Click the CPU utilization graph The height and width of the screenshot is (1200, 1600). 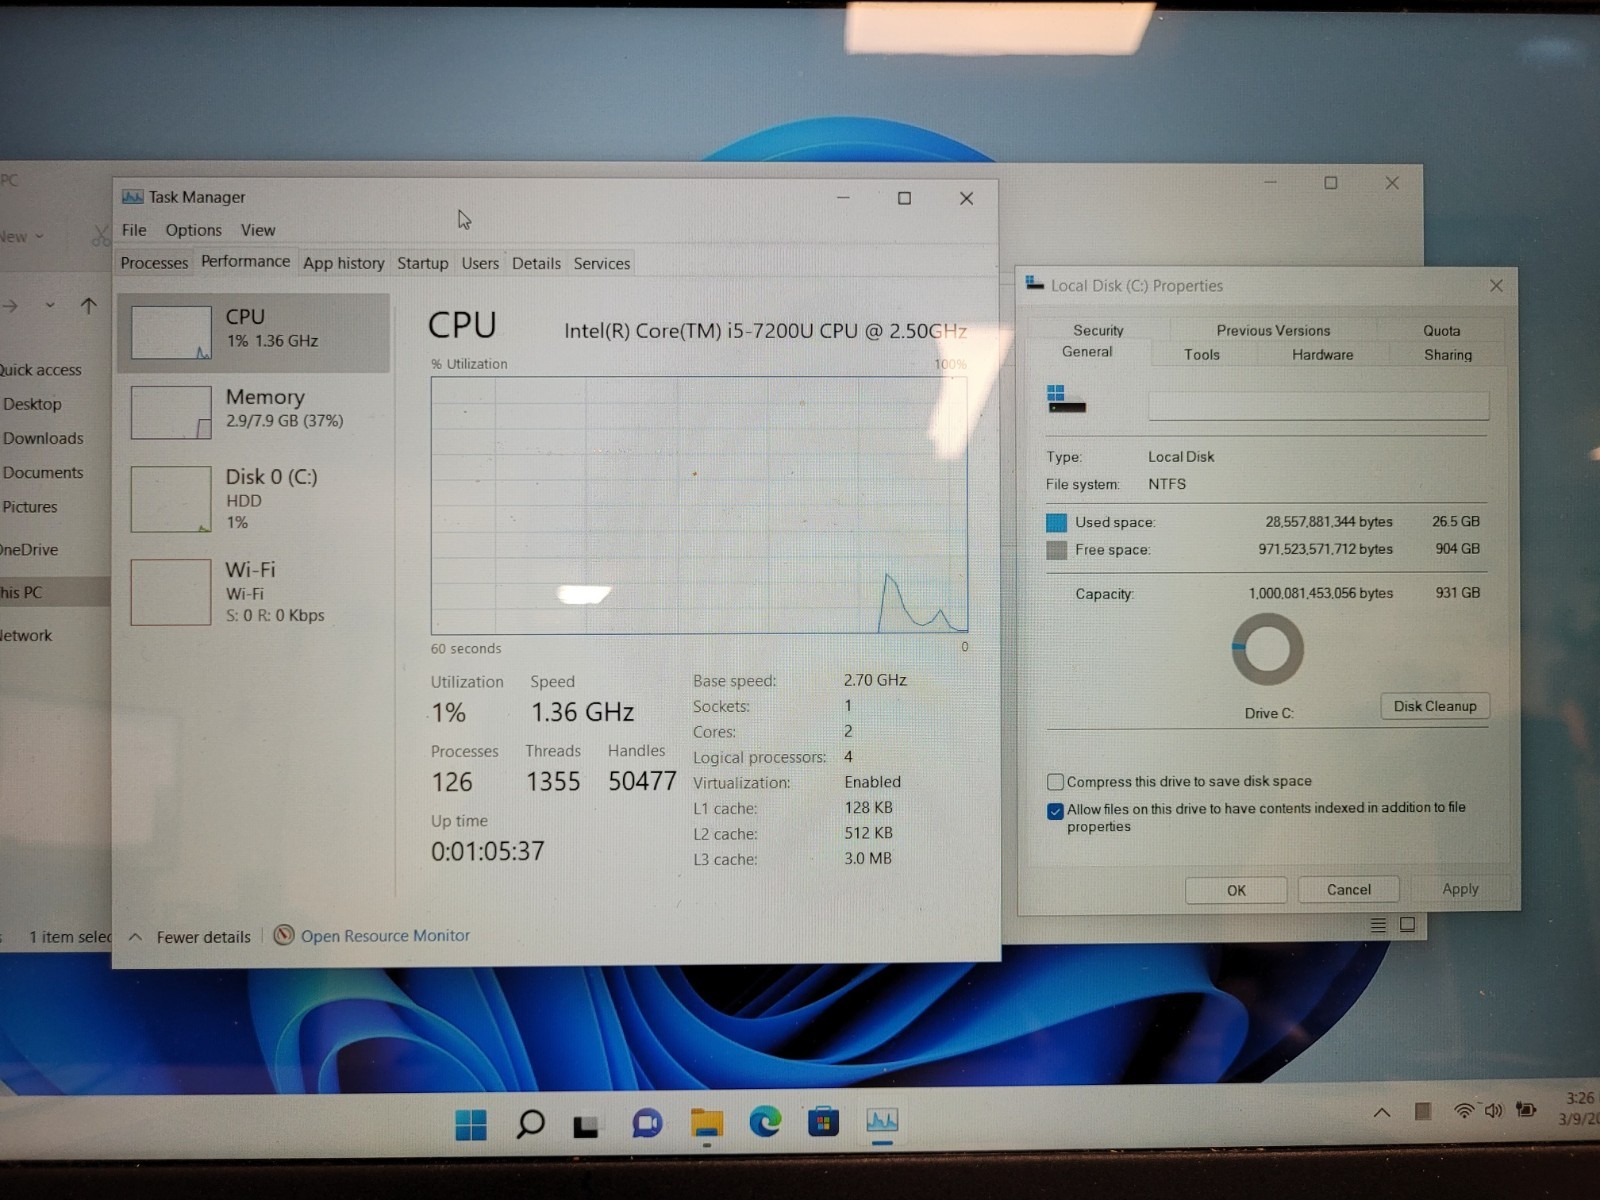(699, 505)
